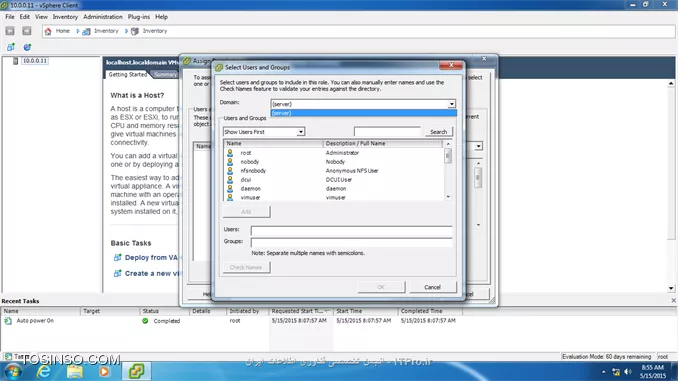Open the Domain dropdown arrow
The image size is (678, 381).
(x=451, y=104)
